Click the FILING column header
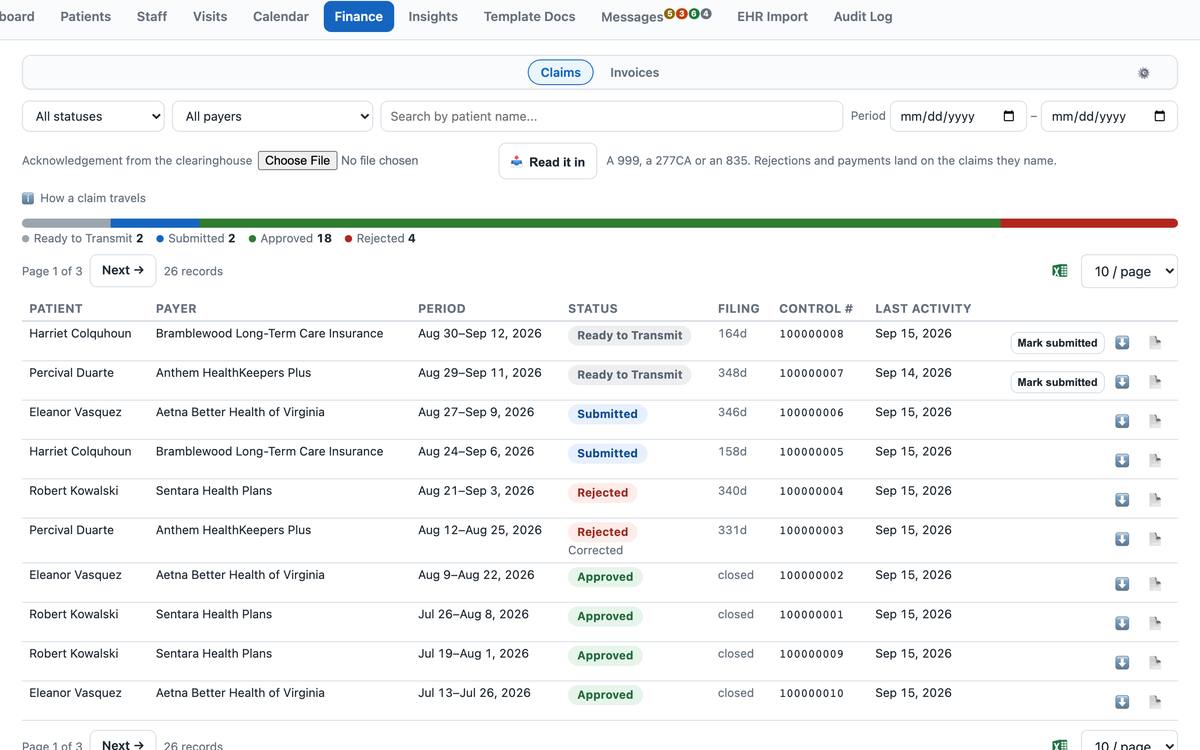 click(x=739, y=309)
